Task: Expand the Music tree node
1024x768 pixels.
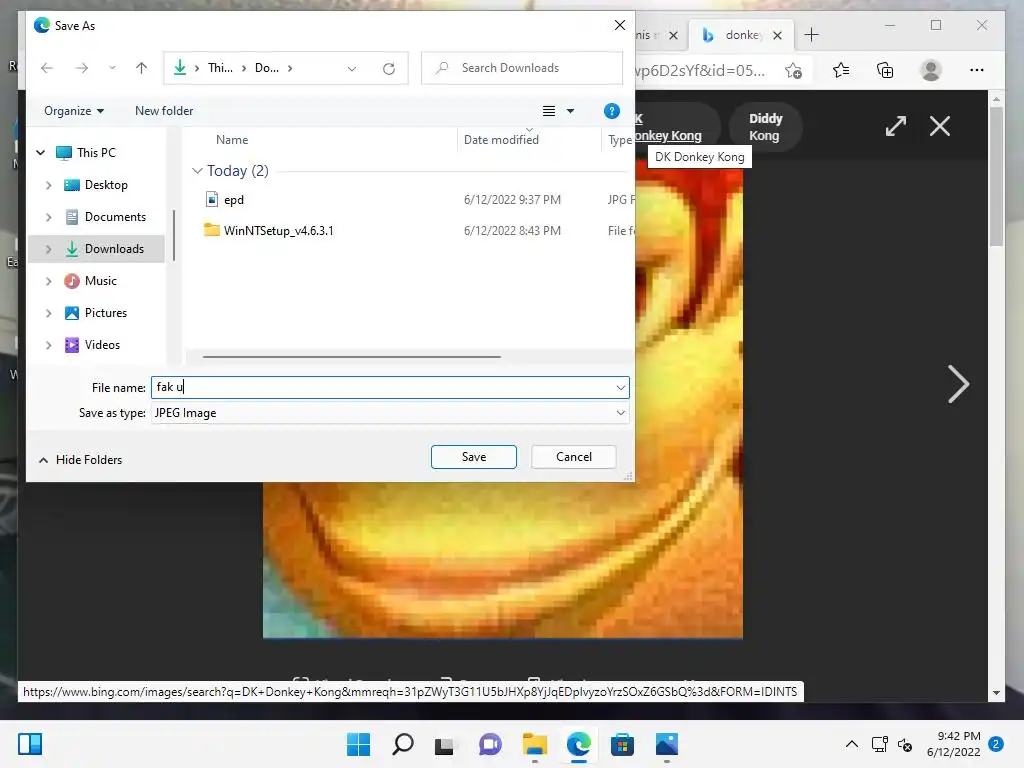Action: (48, 281)
